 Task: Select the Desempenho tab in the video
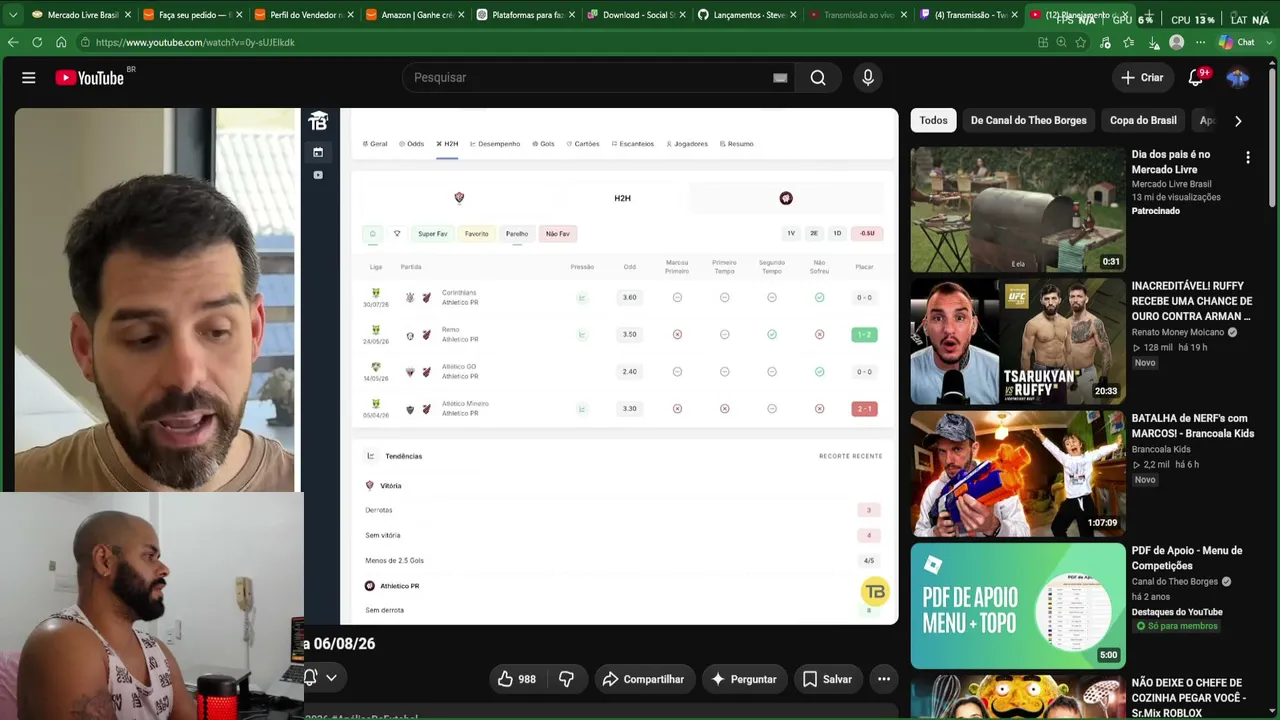tap(495, 144)
